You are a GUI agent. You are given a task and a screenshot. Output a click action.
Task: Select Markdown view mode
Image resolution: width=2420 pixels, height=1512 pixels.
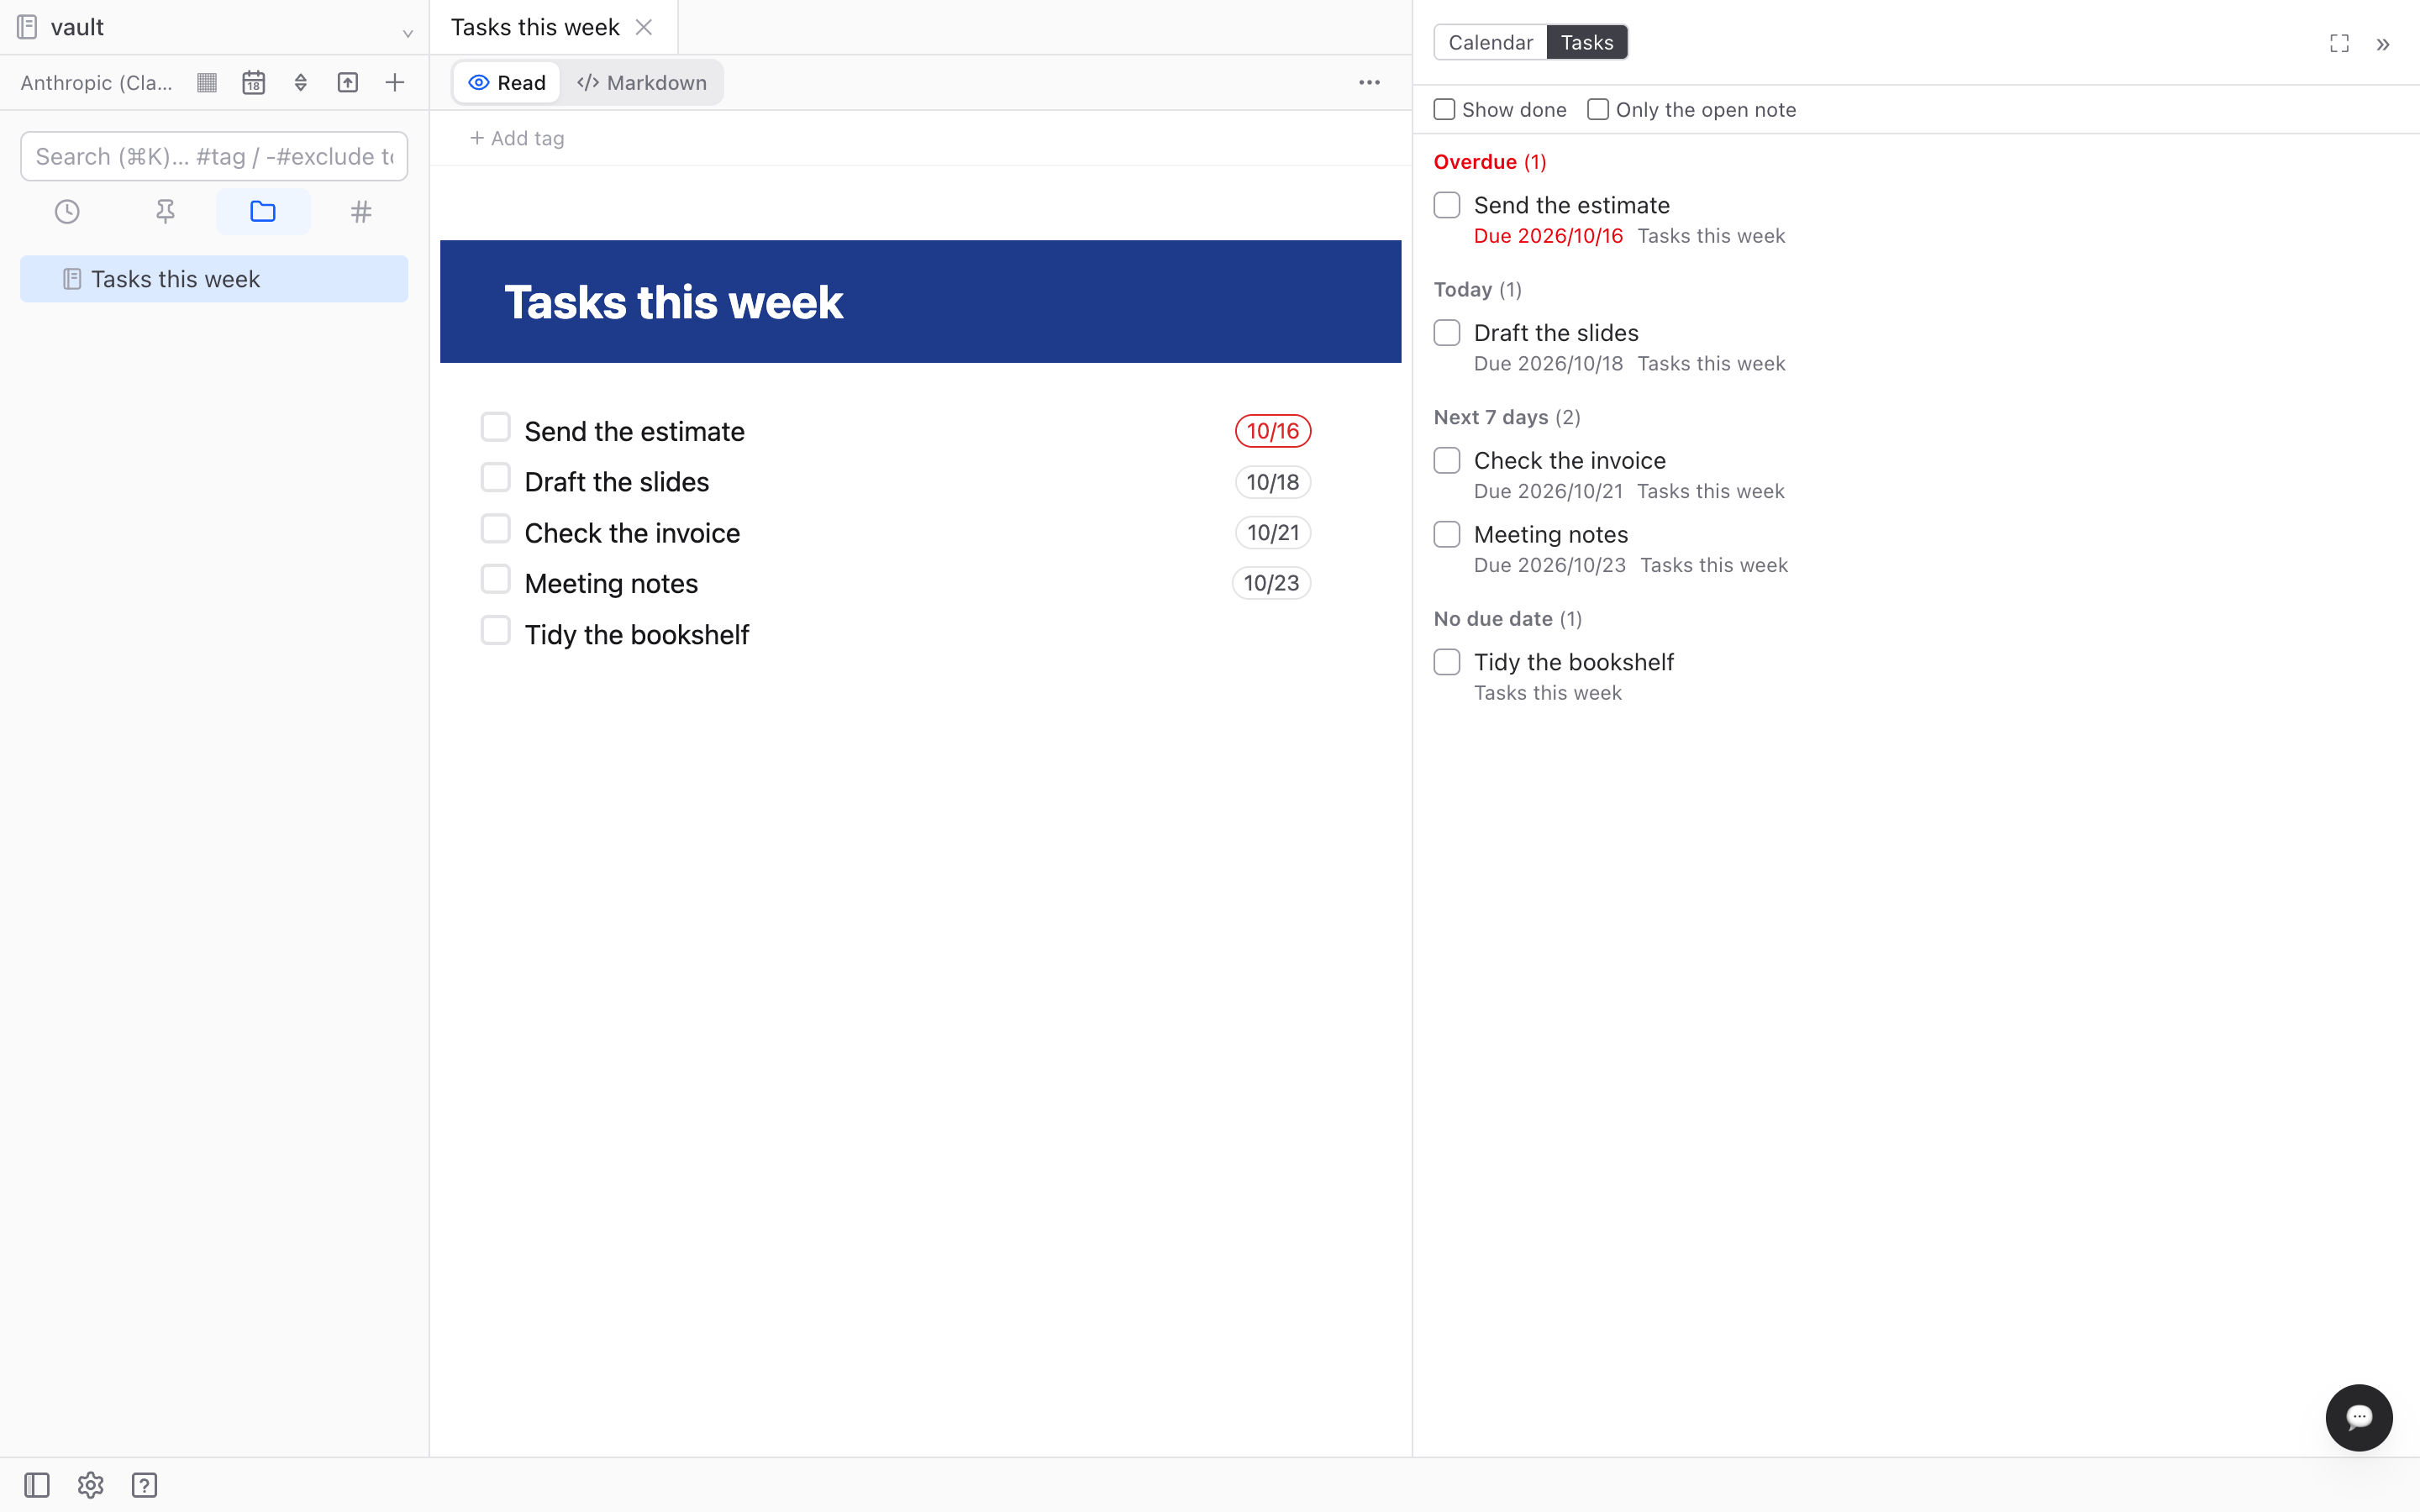(641, 83)
